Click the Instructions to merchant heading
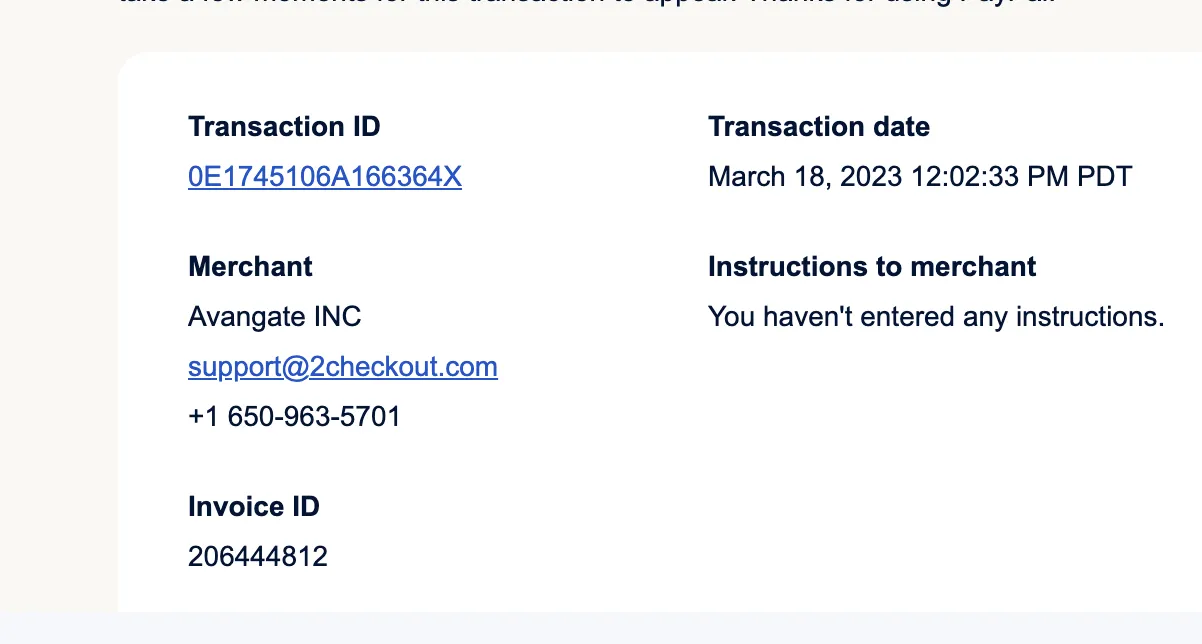Image resolution: width=1202 pixels, height=644 pixels. [872, 267]
